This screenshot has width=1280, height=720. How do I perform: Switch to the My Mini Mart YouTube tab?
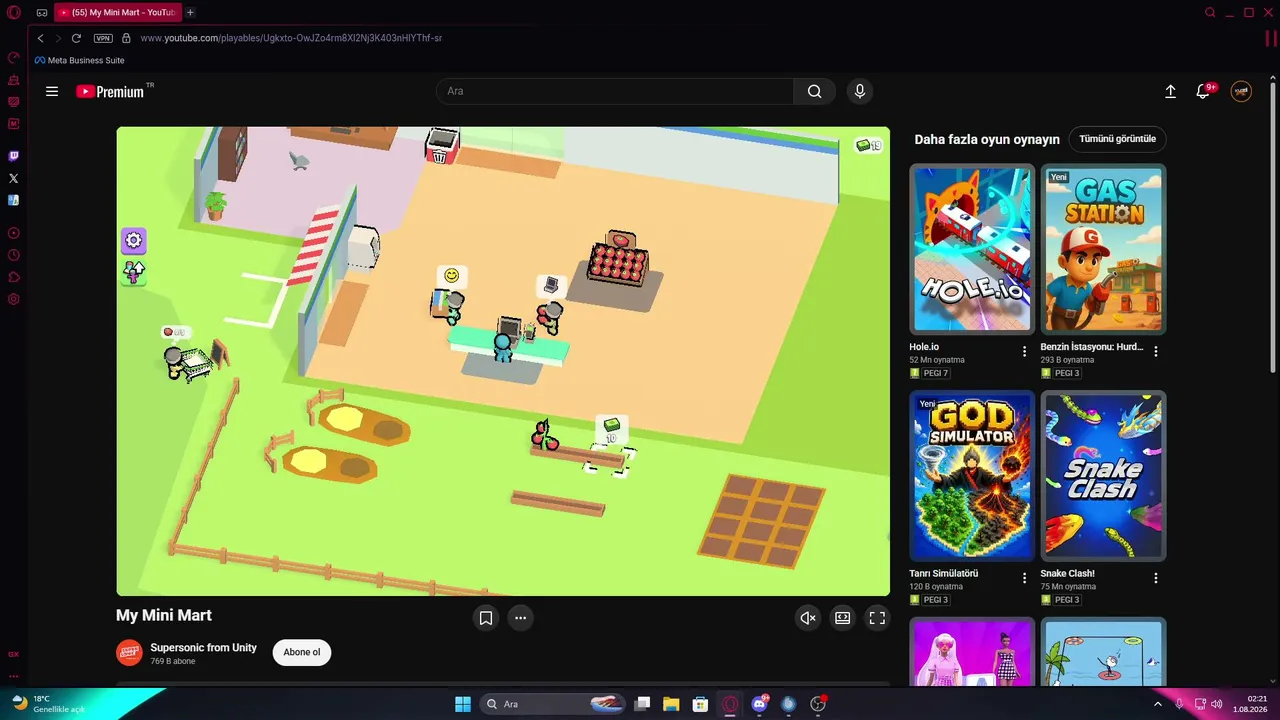click(117, 12)
